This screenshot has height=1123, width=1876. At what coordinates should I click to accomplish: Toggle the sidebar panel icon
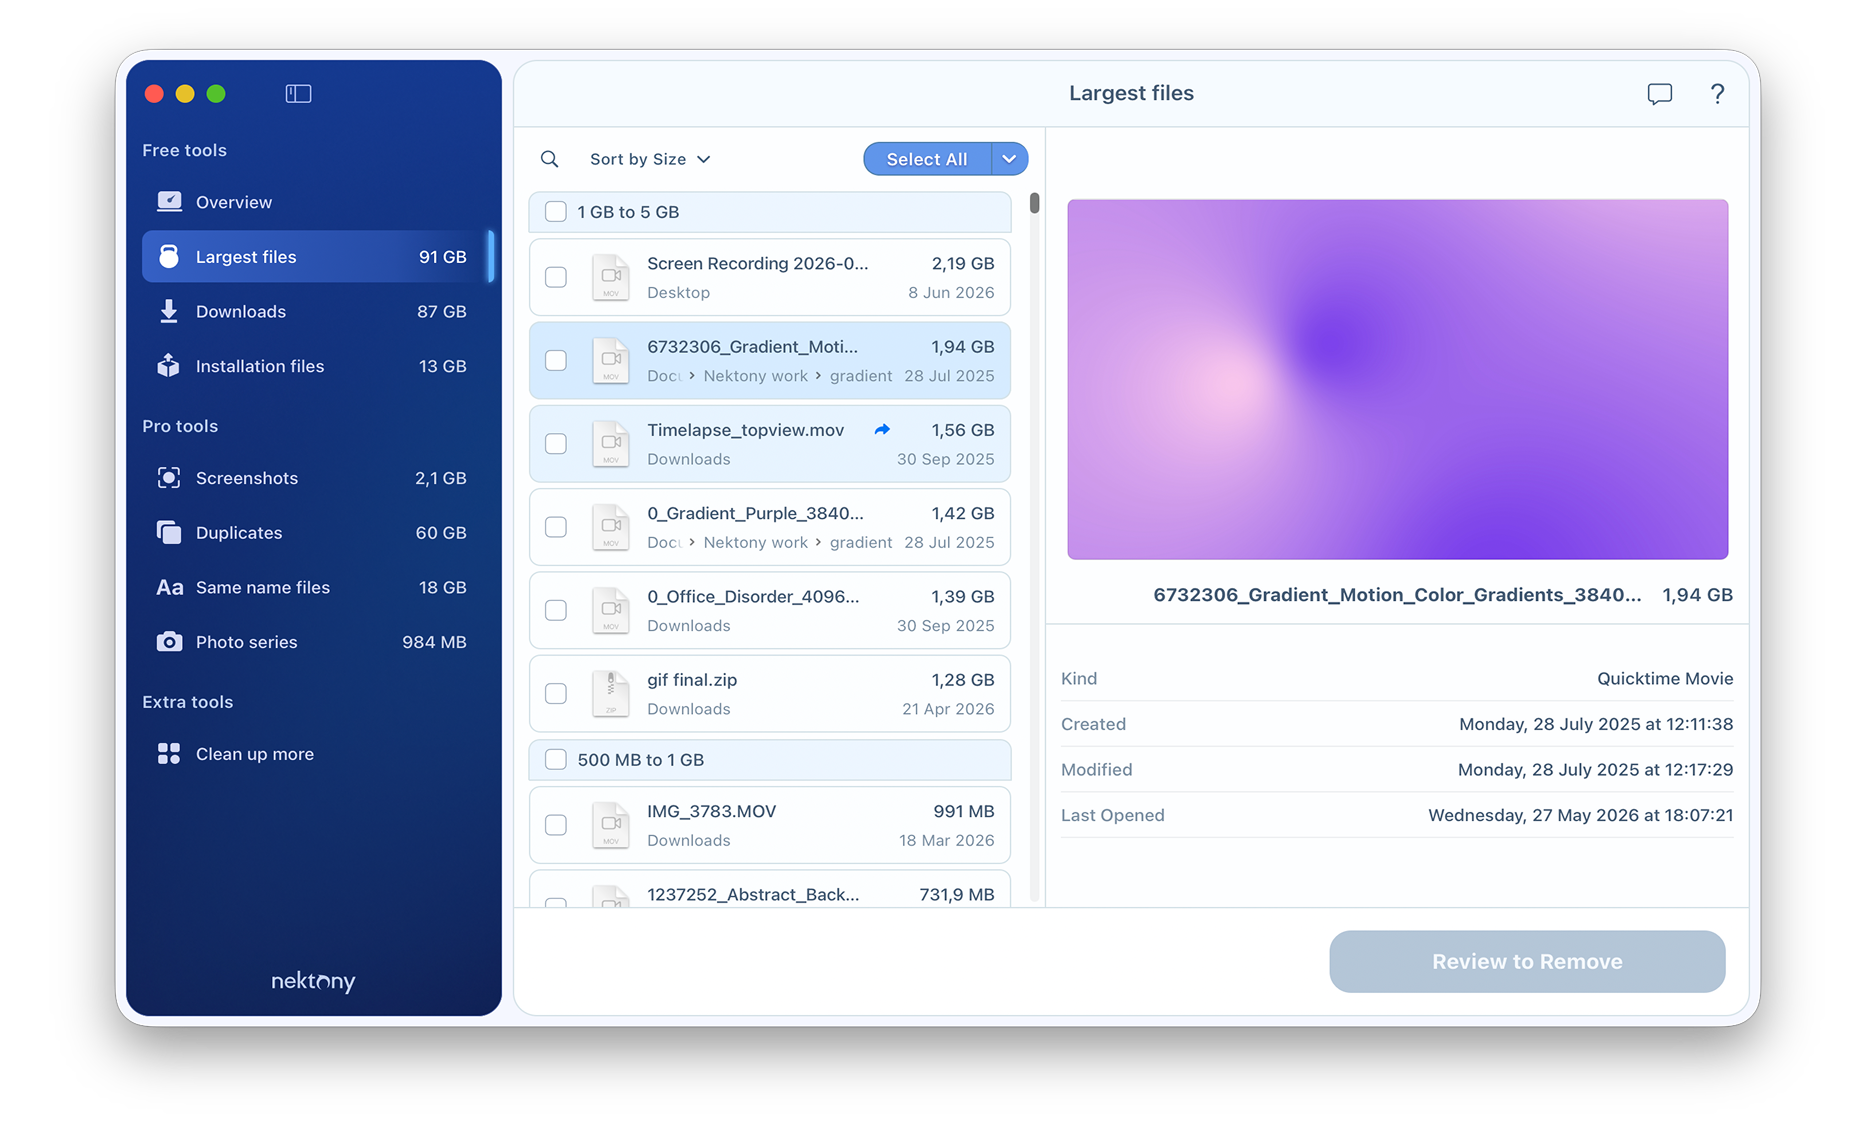pyautogui.click(x=298, y=93)
